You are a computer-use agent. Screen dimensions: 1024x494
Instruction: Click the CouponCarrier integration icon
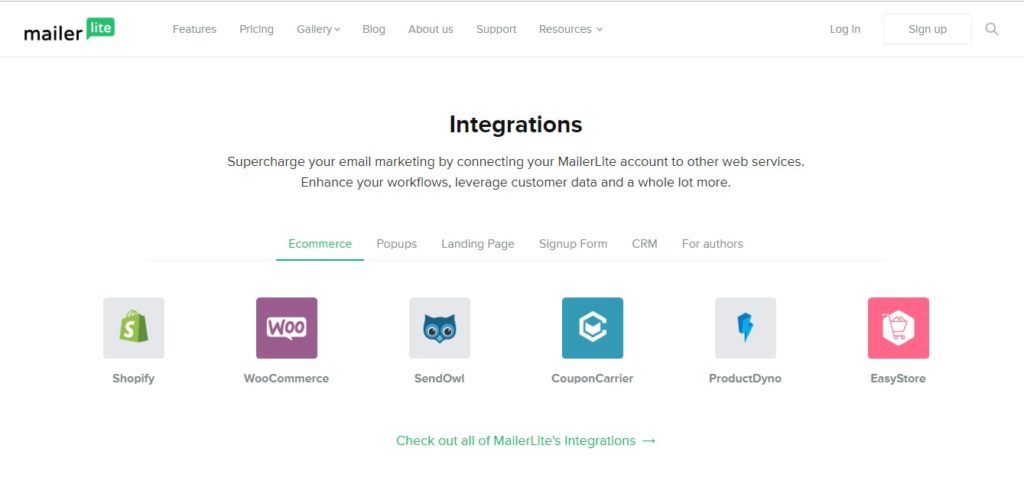[592, 328]
